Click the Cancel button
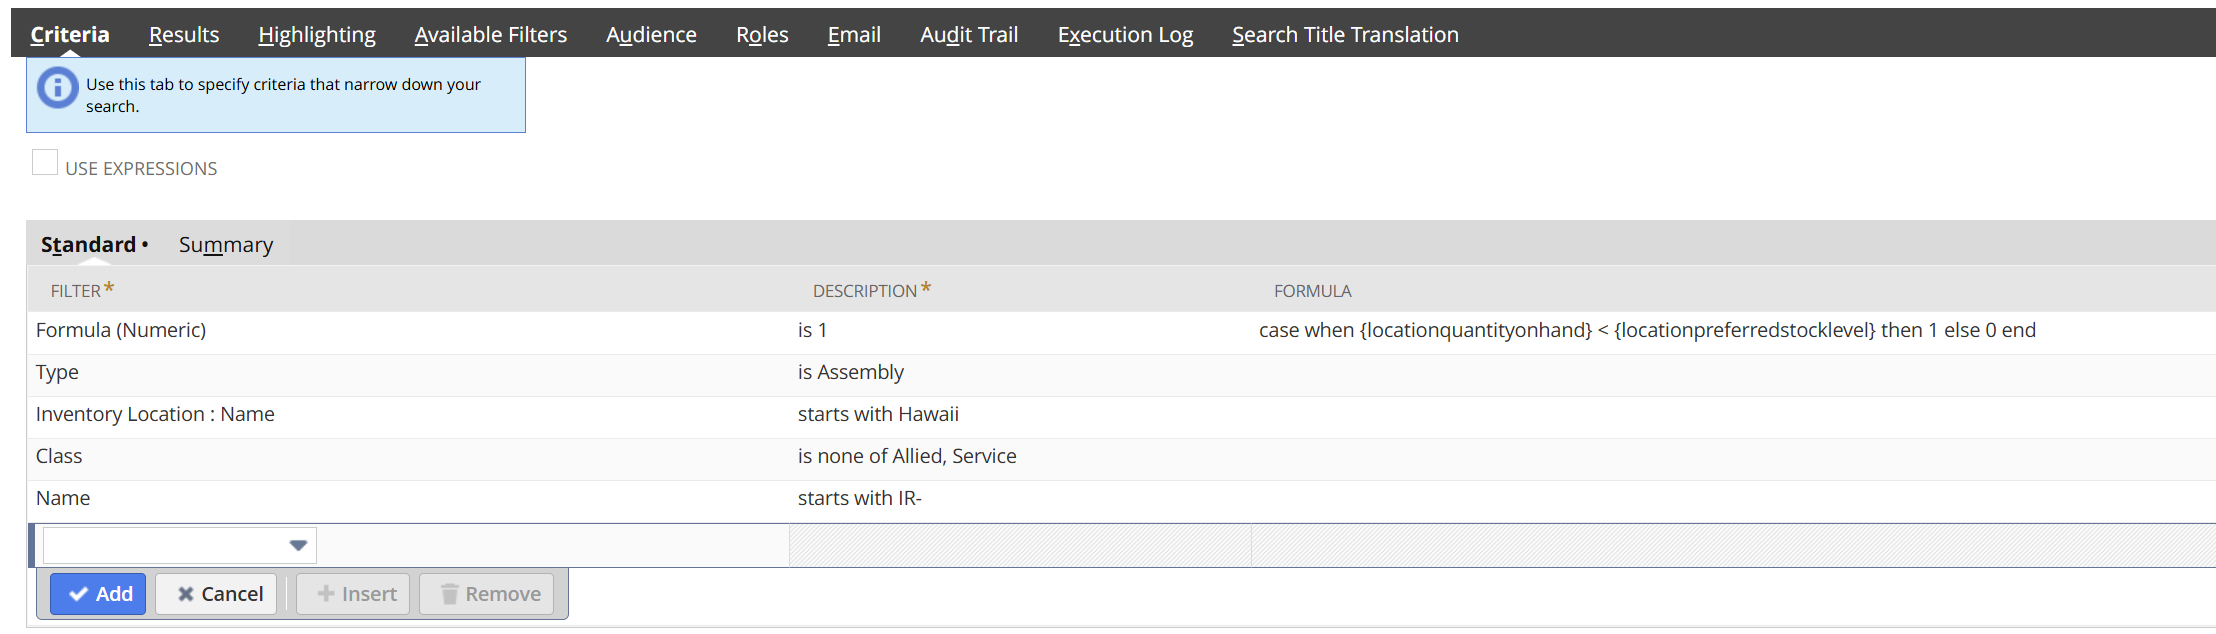The width and height of the screenshot is (2216, 634). tap(216, 594)
